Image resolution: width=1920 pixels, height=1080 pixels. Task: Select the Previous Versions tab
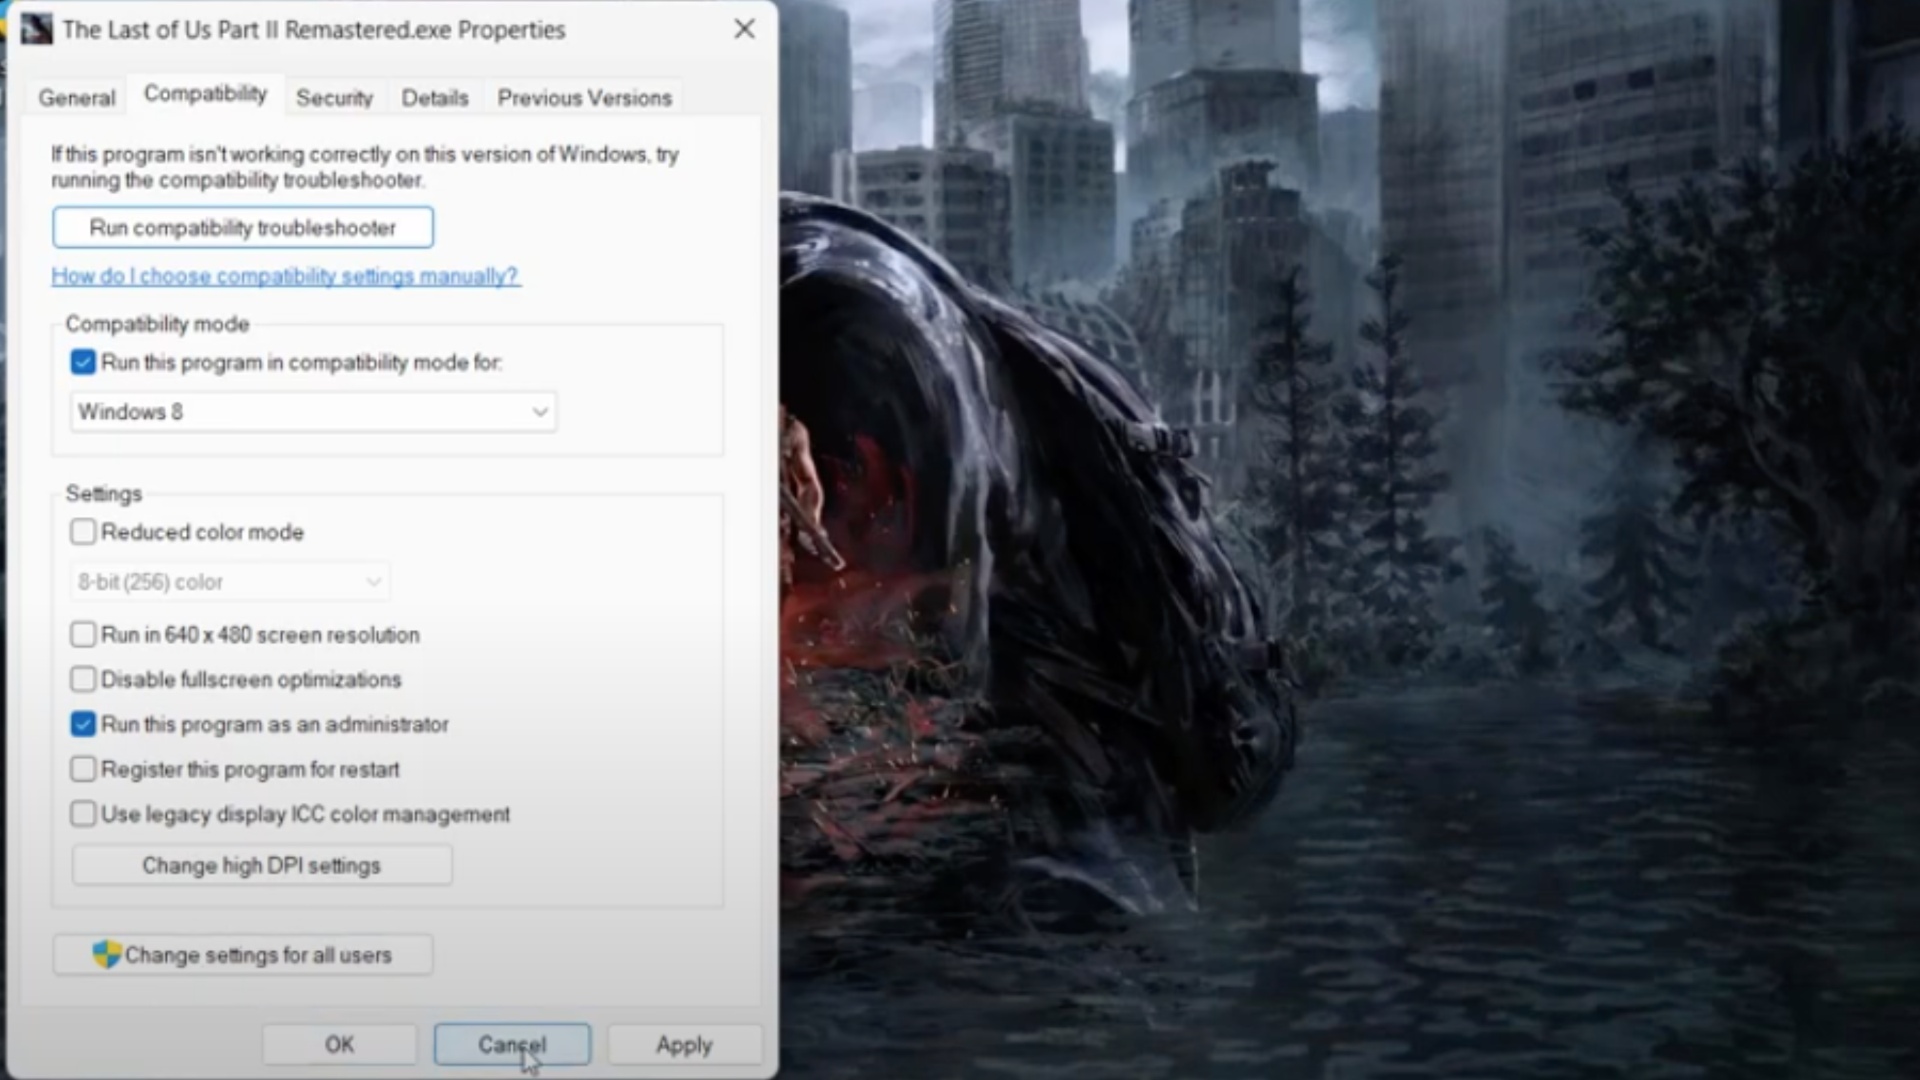584,98
